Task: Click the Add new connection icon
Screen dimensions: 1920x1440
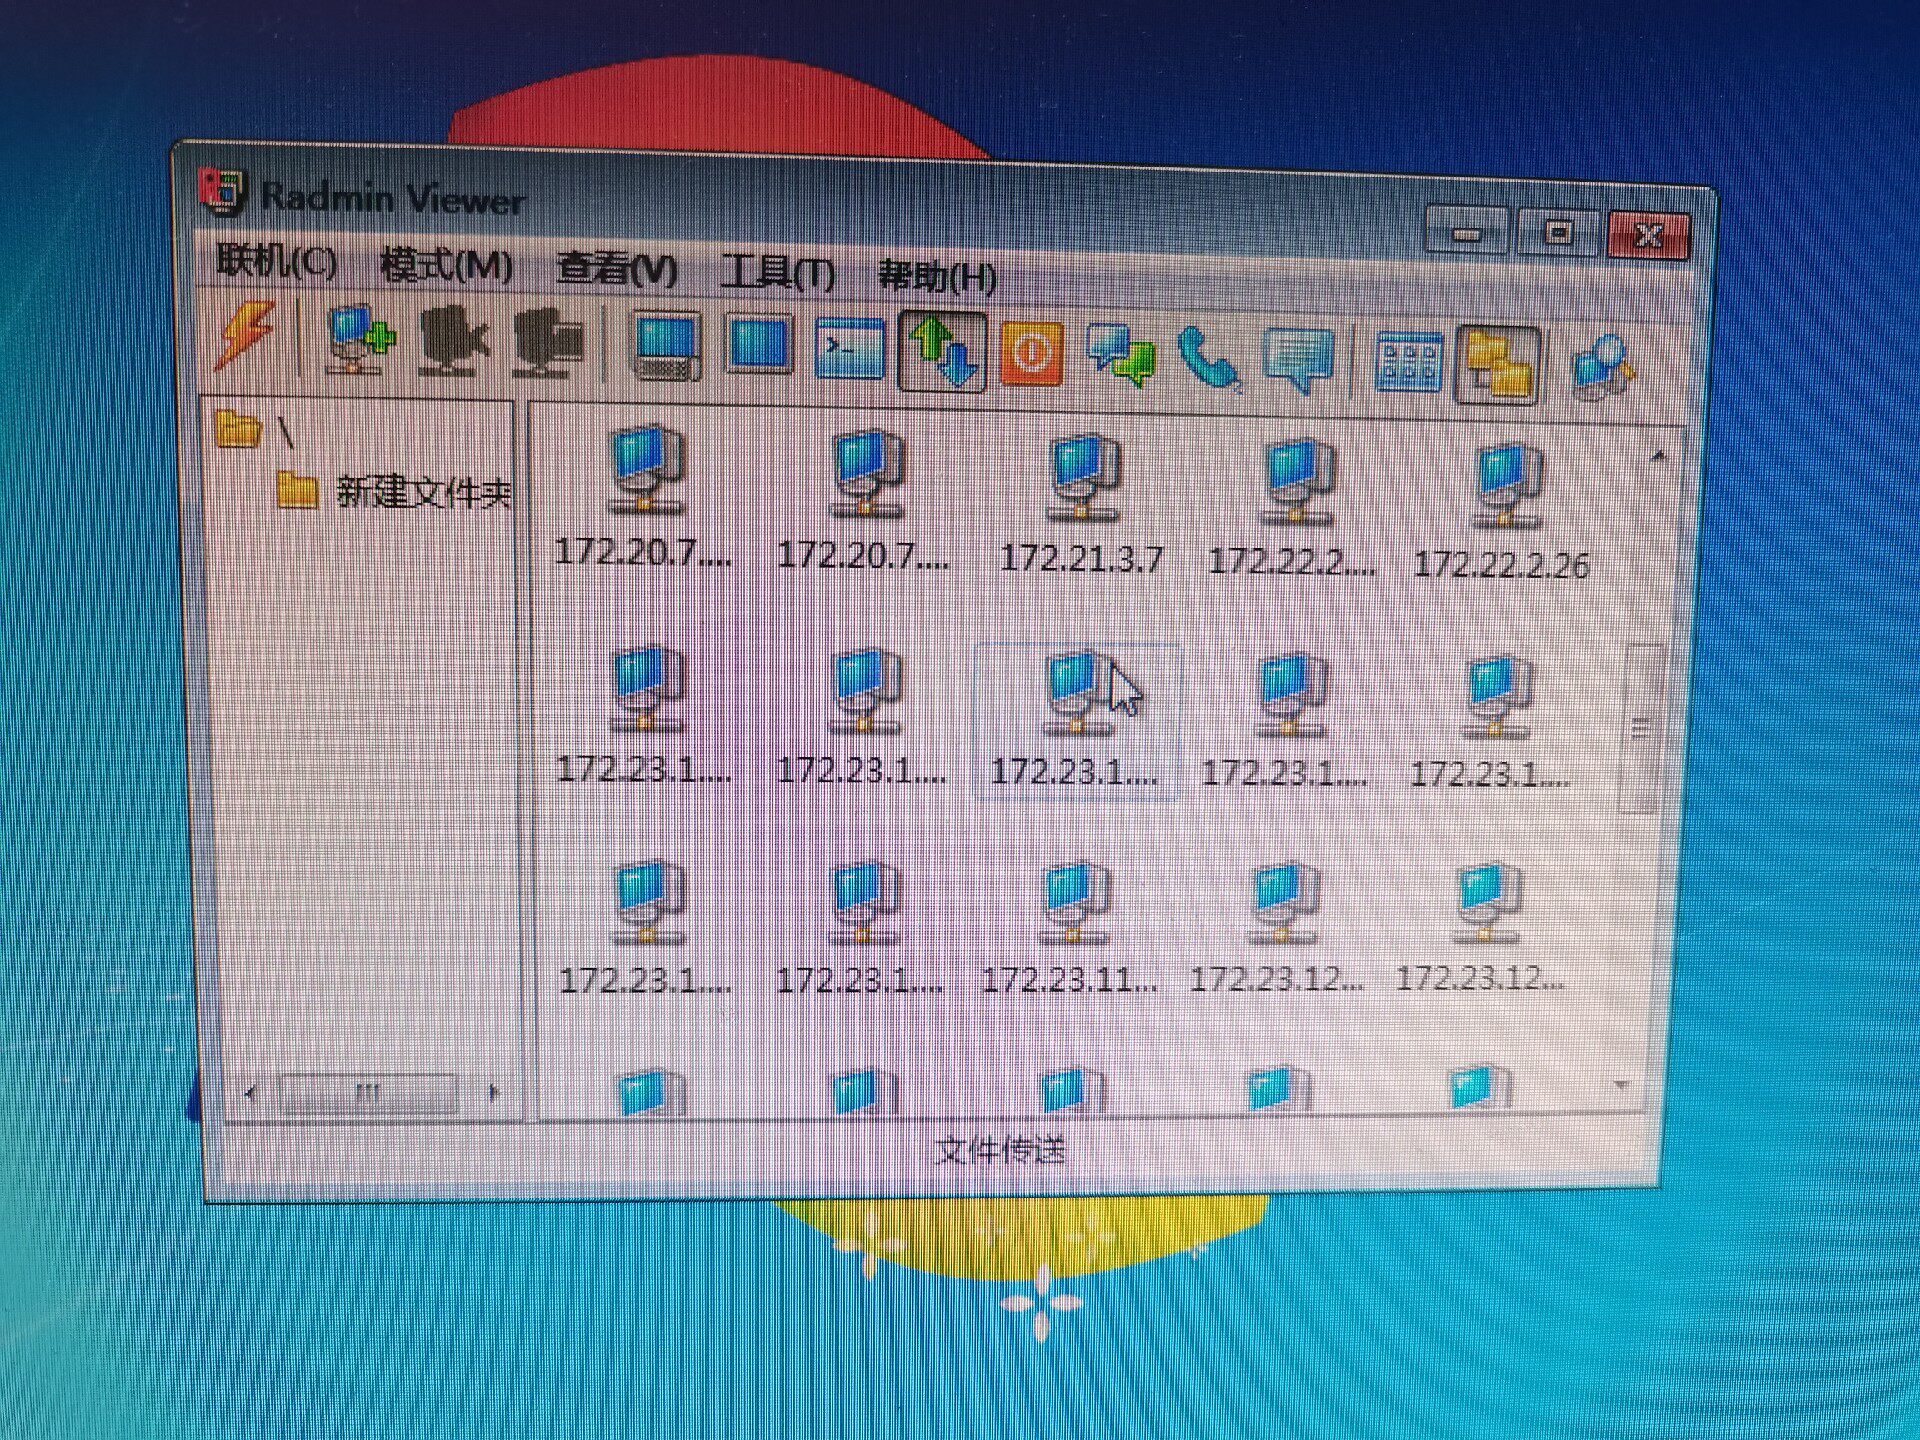Action: pyautogui.click(x=362, y=340)
